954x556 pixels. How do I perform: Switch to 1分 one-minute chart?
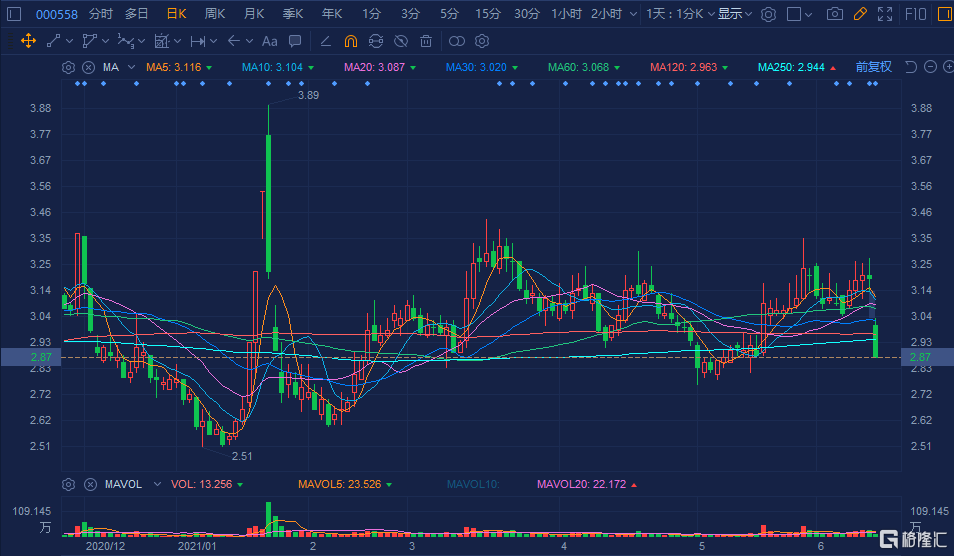click(x=371, y=13)
